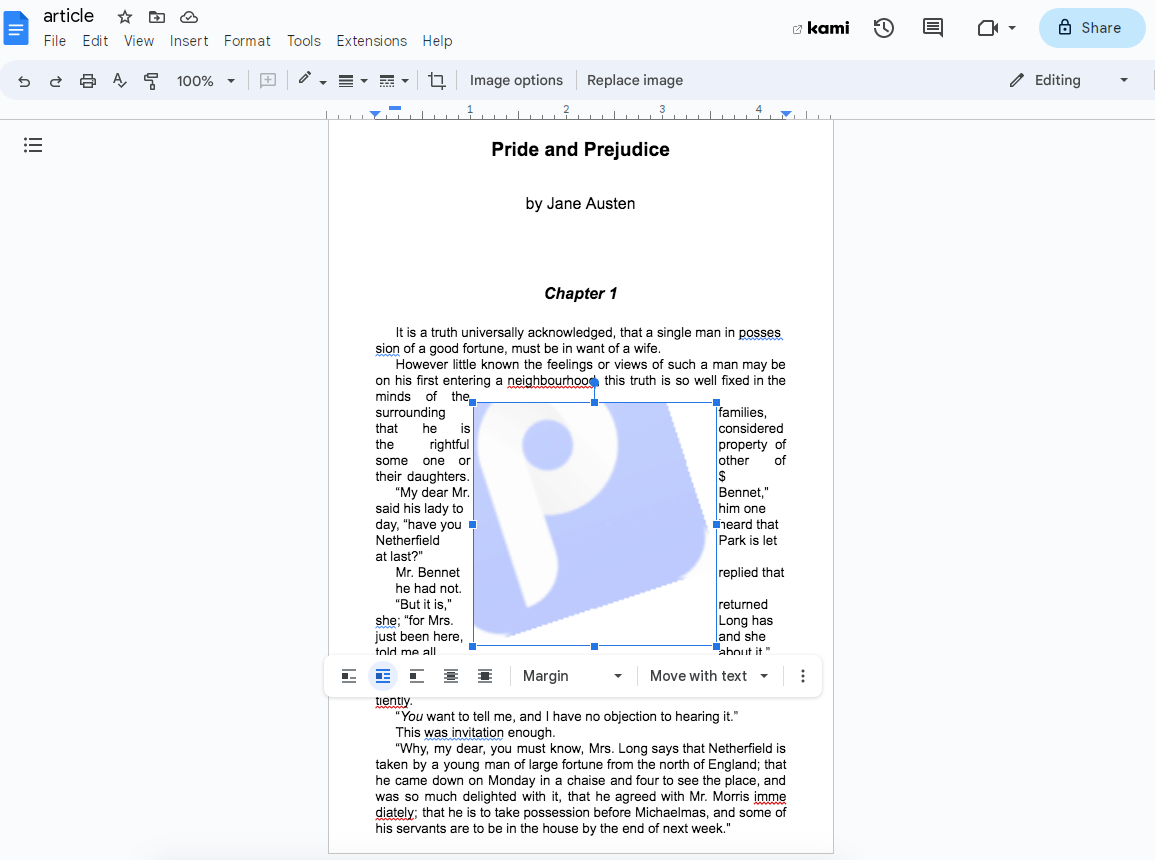
Task: Click the Print icon
Action: point(88,80)
